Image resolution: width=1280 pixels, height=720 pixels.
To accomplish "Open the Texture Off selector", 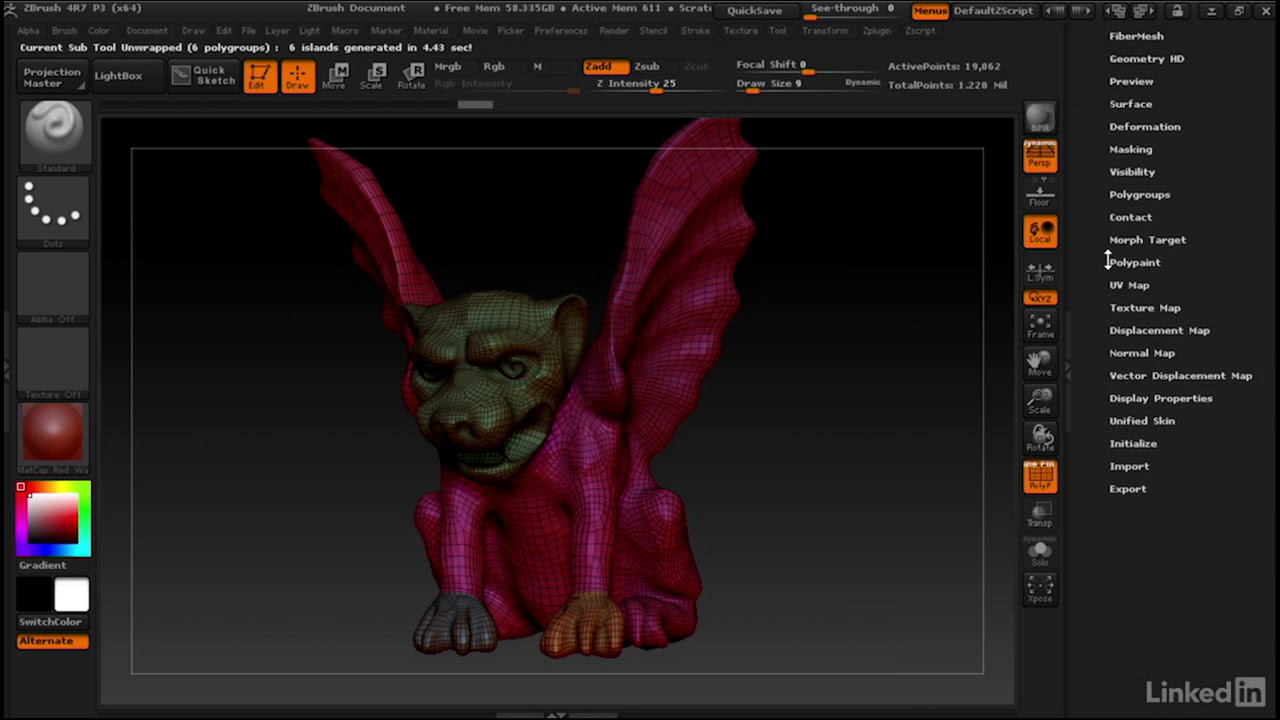I will pos(53,363).
